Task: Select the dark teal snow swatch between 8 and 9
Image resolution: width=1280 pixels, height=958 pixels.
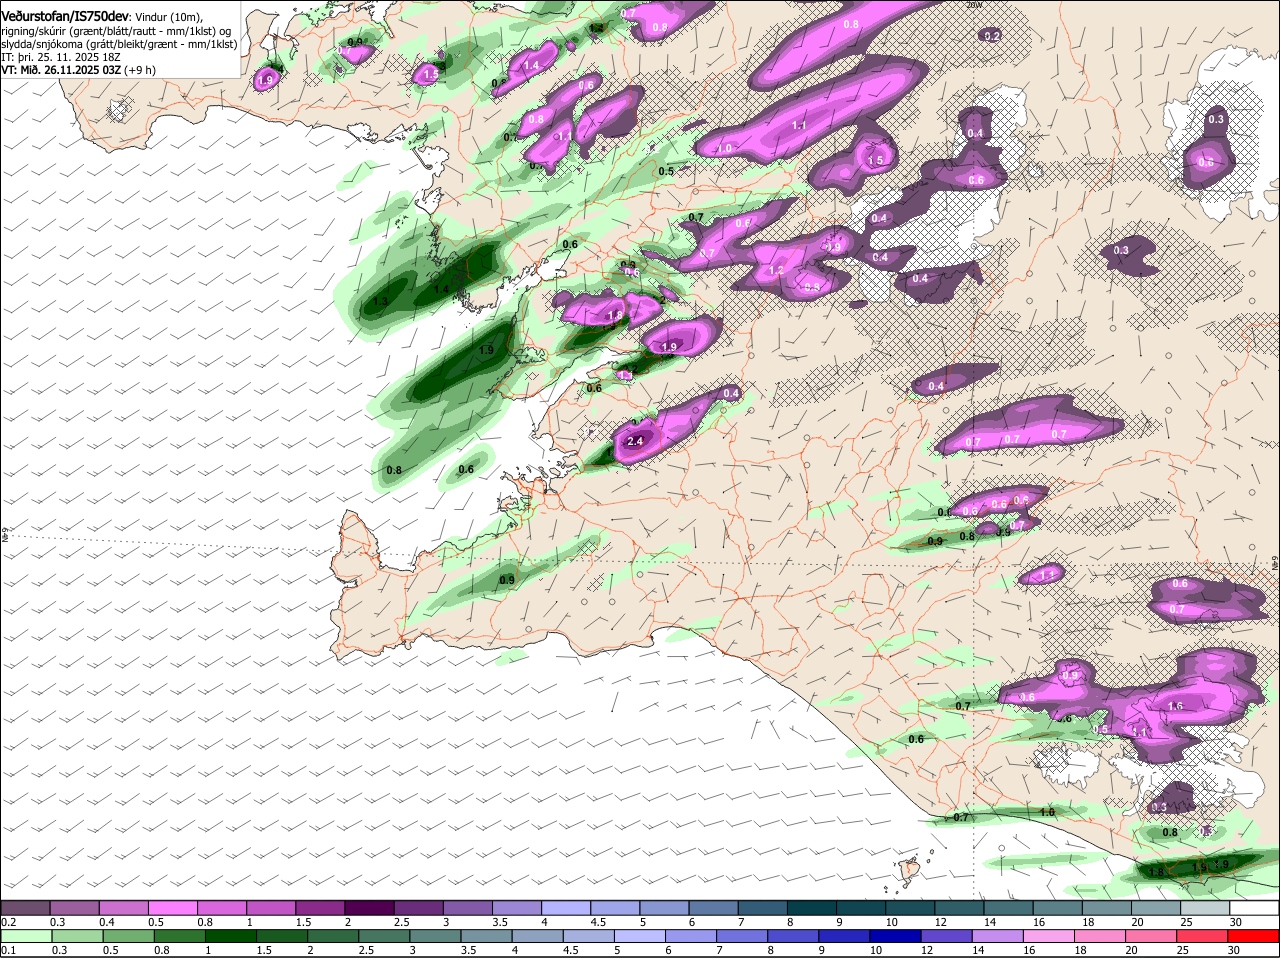Action: pyautogui.click(x=812, y=907)
